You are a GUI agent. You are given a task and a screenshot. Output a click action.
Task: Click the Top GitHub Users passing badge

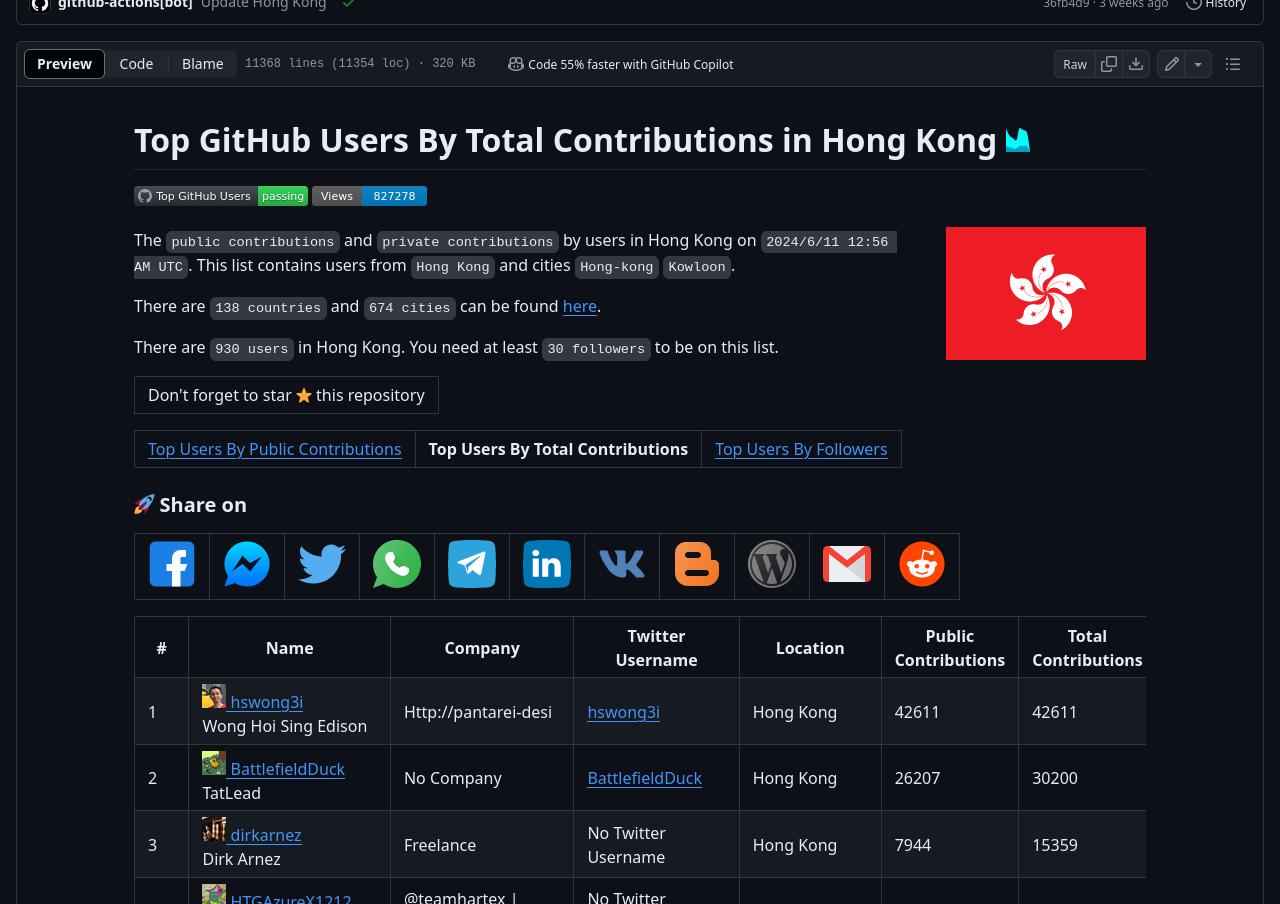(x=221, y=196)
